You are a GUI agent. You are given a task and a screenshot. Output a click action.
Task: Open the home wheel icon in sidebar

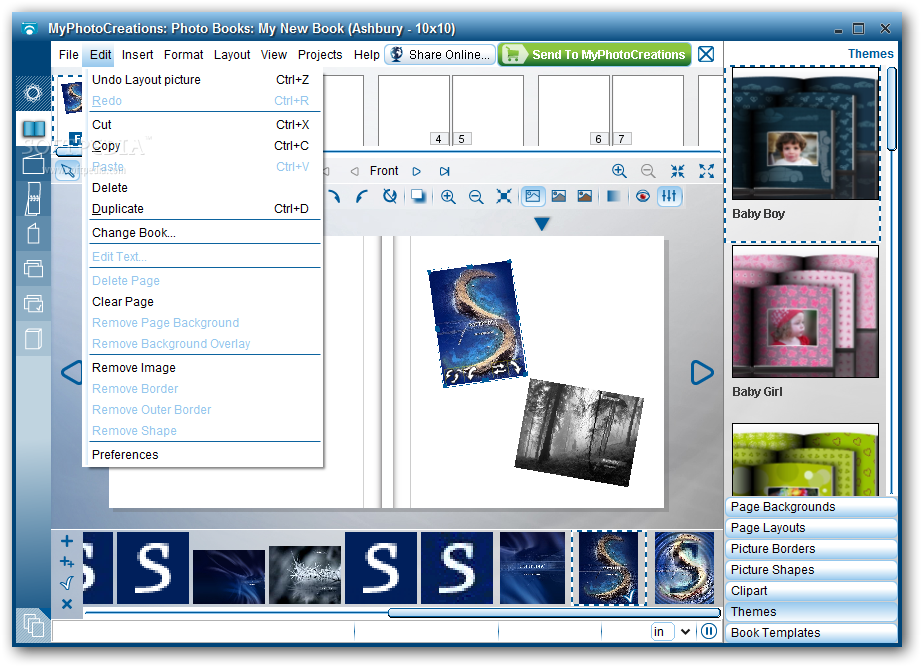[33, 94]
